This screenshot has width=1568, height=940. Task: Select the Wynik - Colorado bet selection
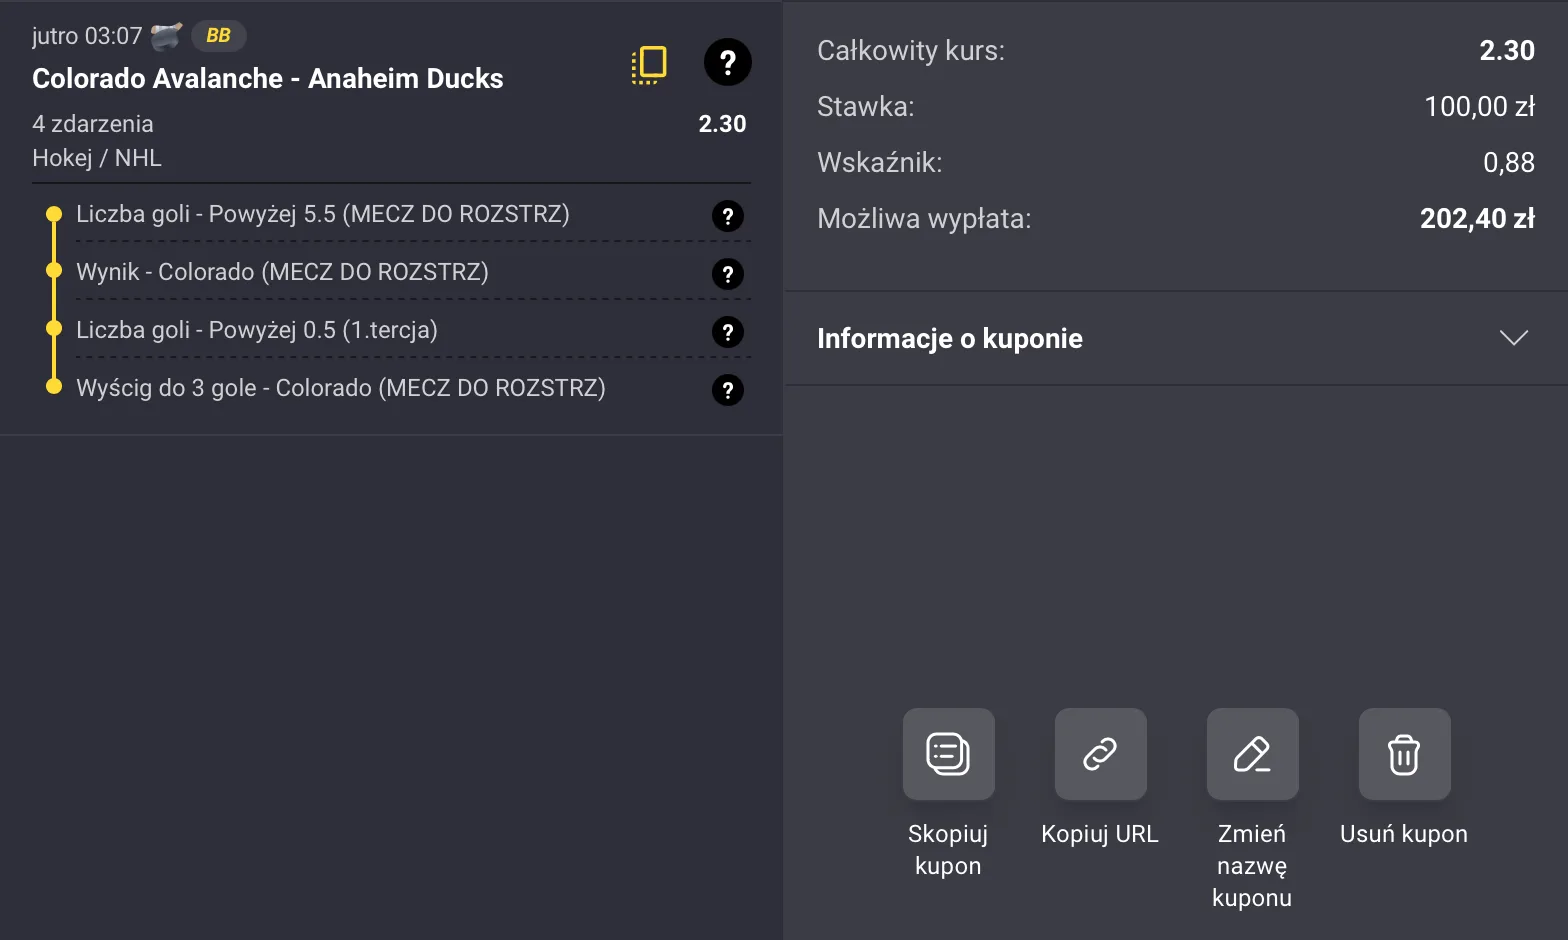(x=282, y=272)
